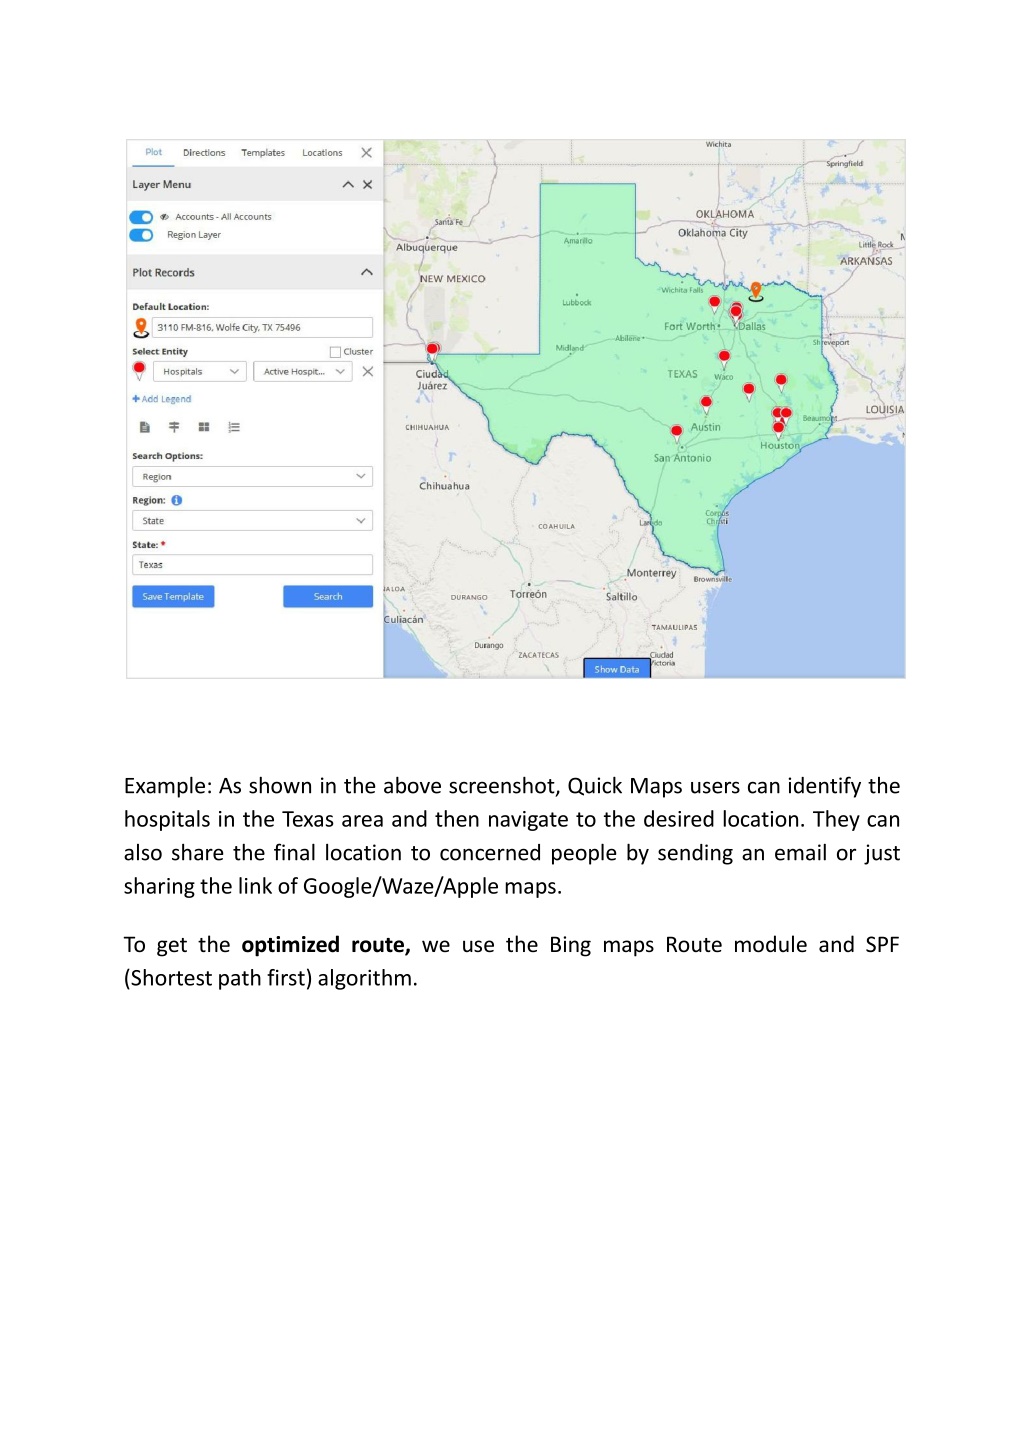Click the orange default location pin on map
The height and width of the screenshot is (1448, 1024).
coord(756,291)
